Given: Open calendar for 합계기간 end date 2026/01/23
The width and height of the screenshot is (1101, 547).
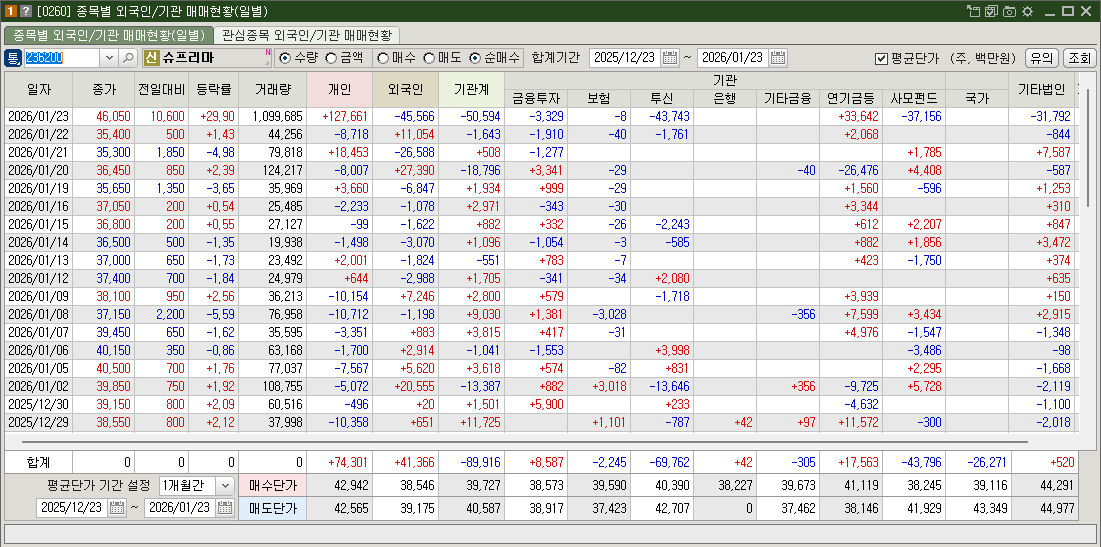Looking at the screenshot, I should click(x=778, y=58).
